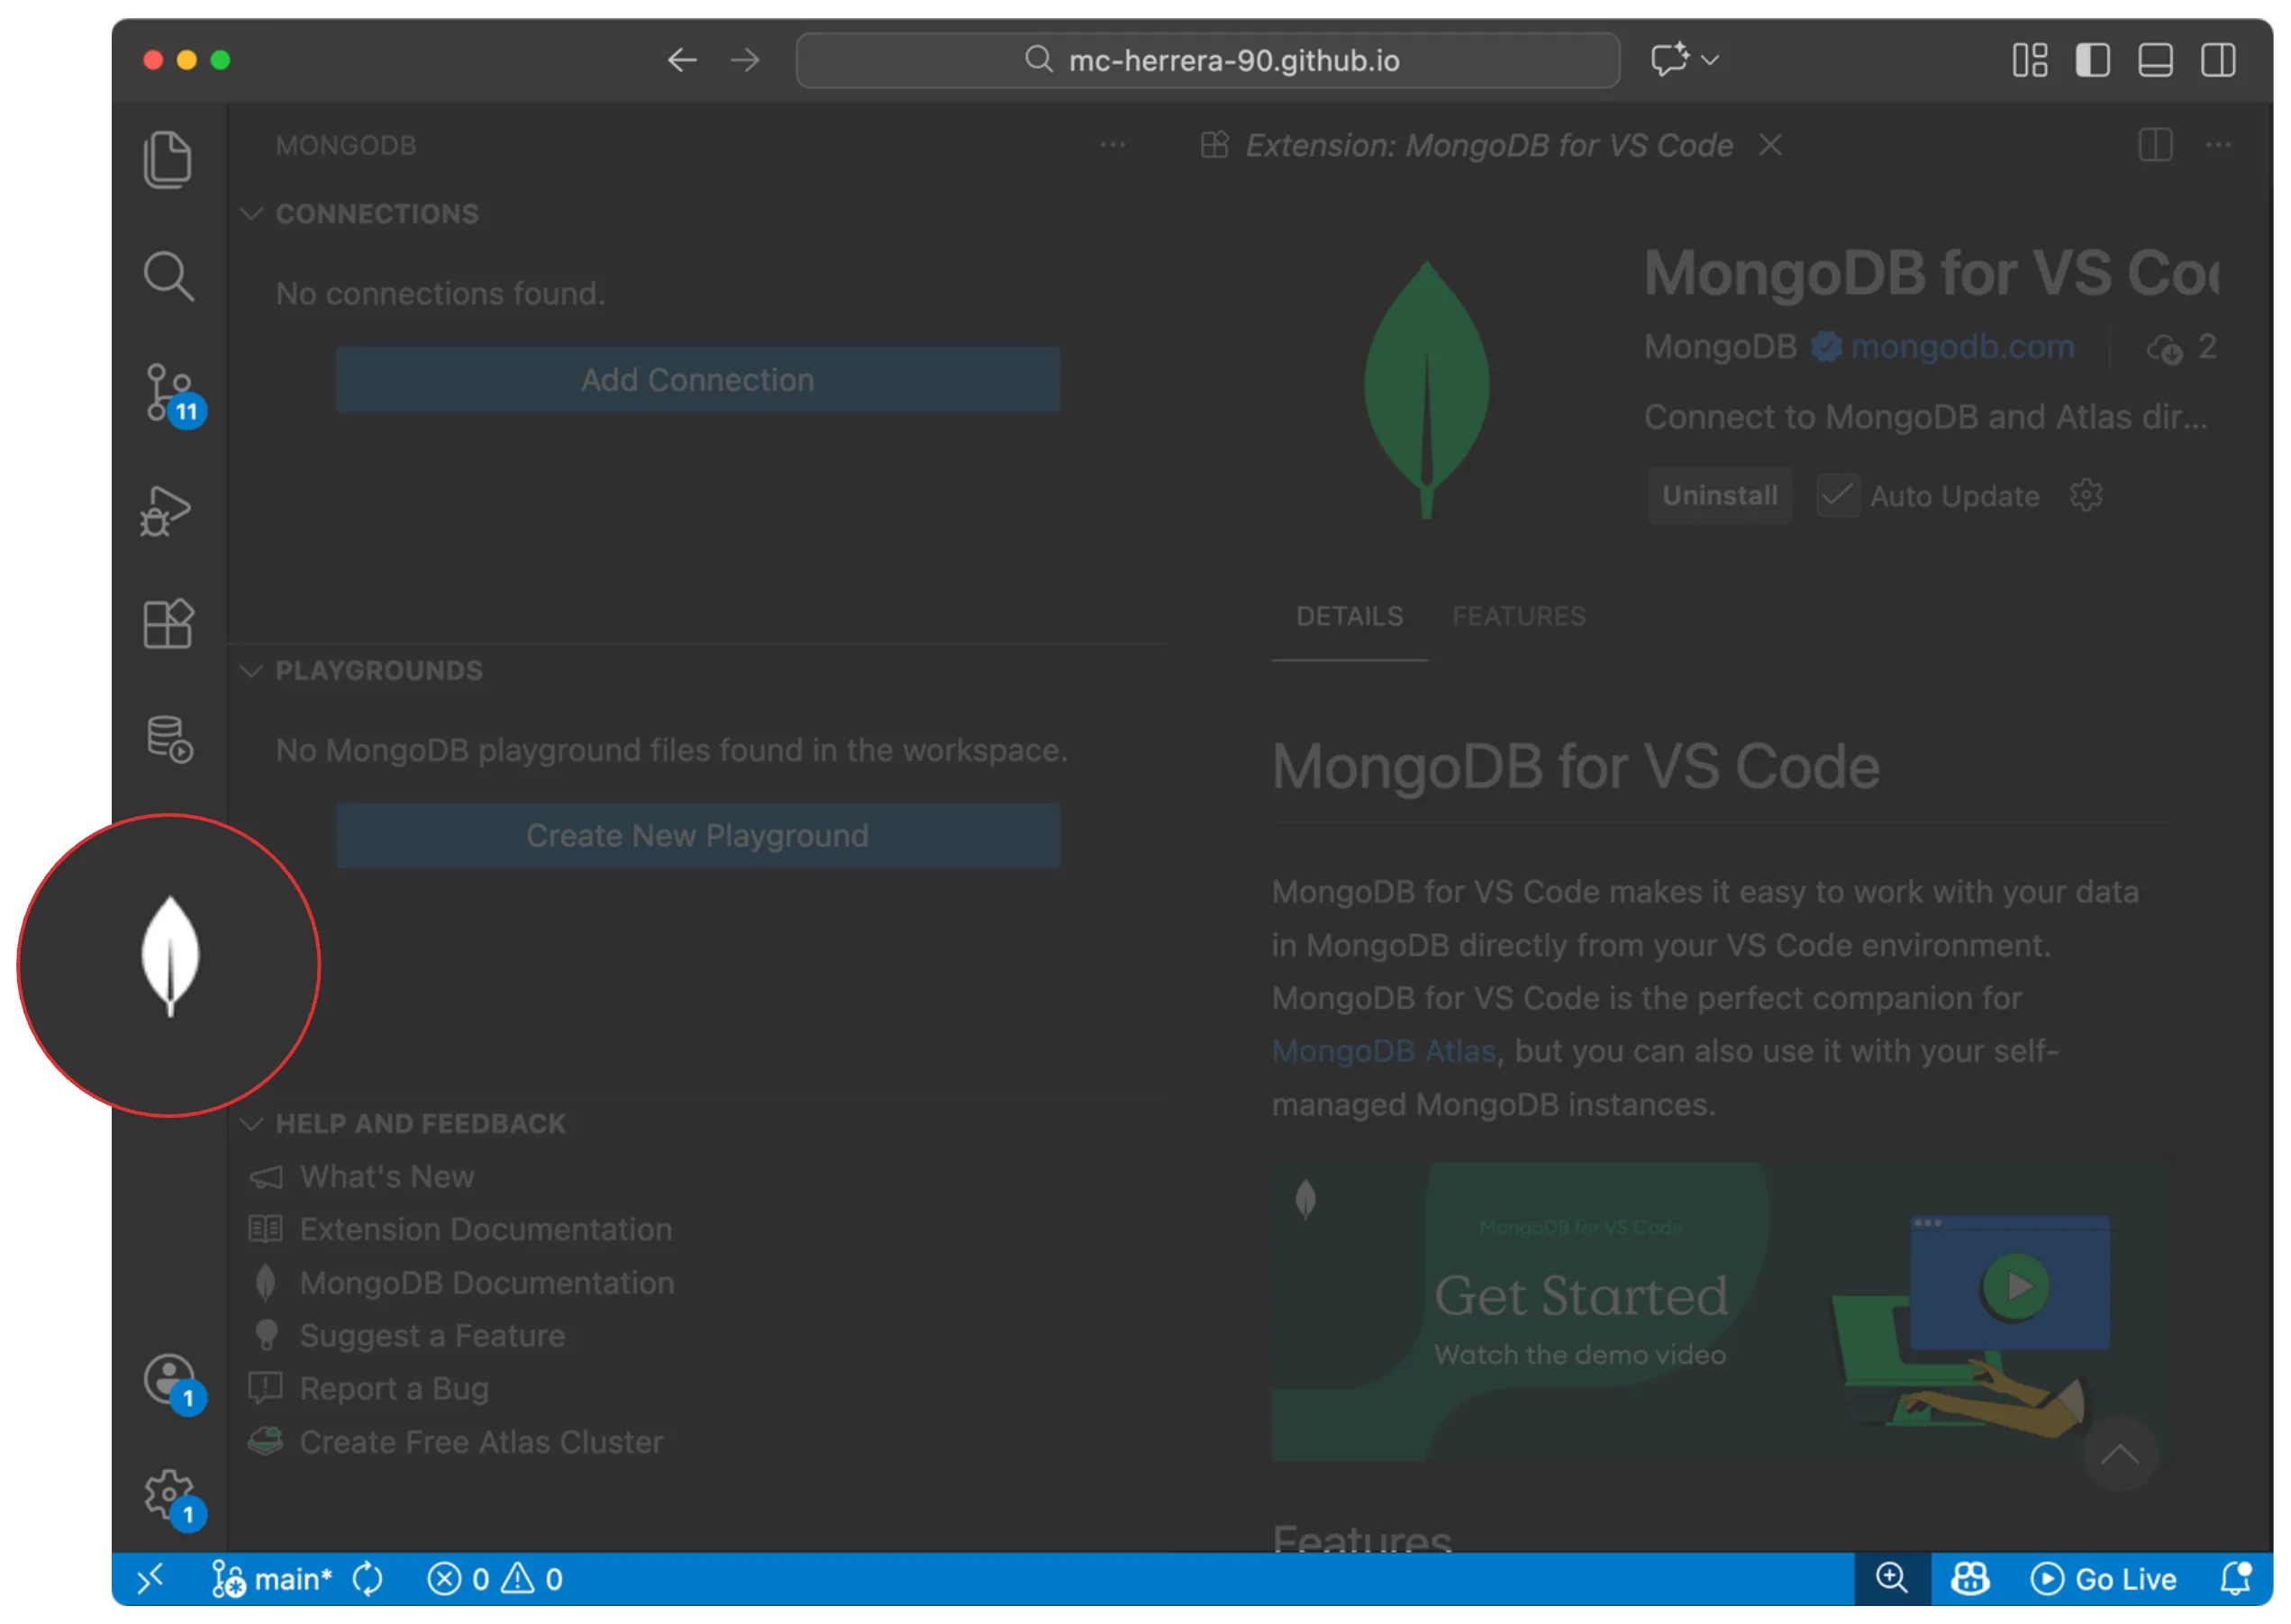Toggle the Auto Update checkbox

point(1837,496)
